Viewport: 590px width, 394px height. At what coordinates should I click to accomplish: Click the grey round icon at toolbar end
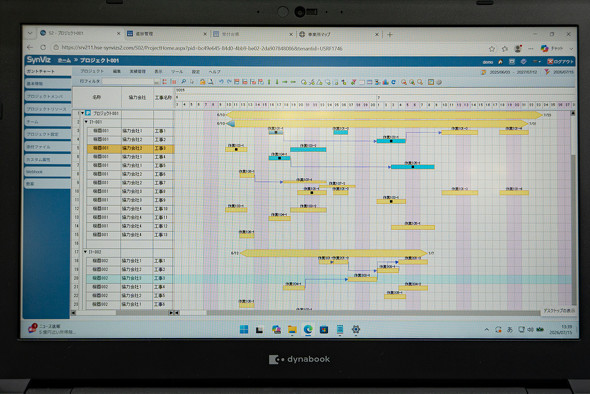[439, 82]
